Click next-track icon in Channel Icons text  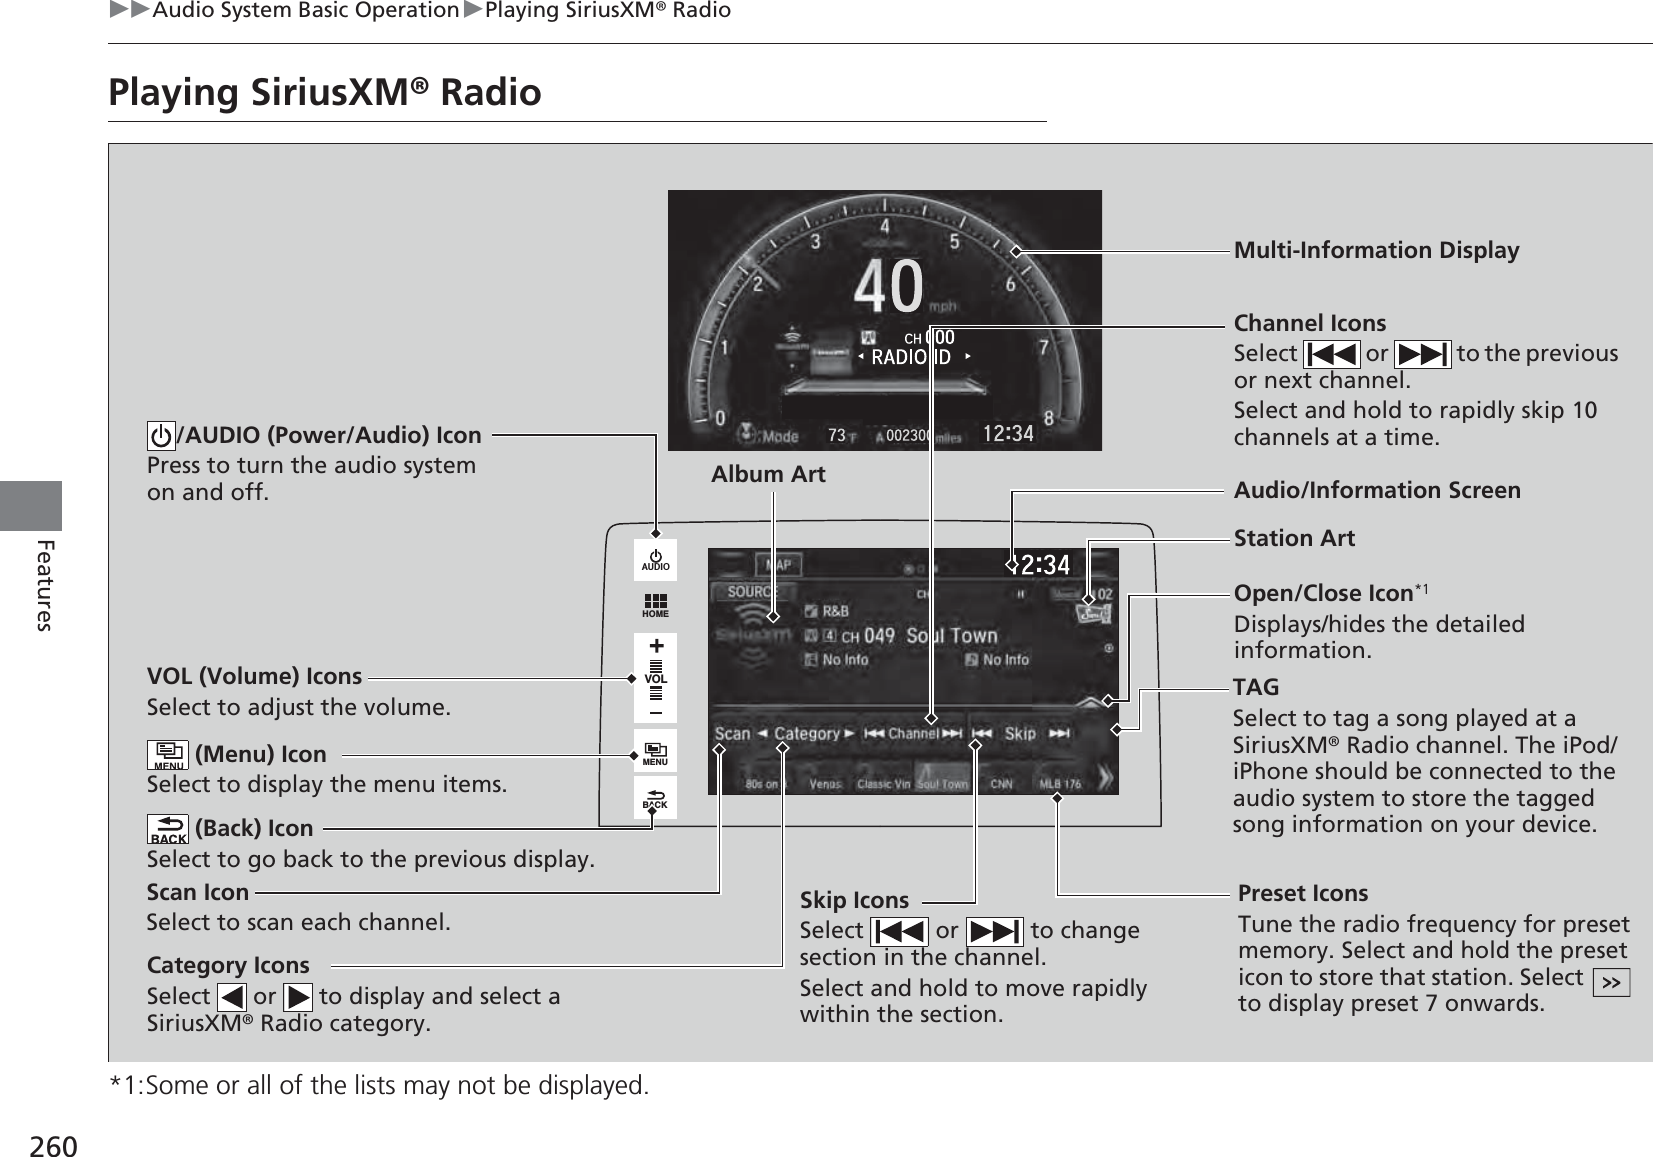[1422, 354]
